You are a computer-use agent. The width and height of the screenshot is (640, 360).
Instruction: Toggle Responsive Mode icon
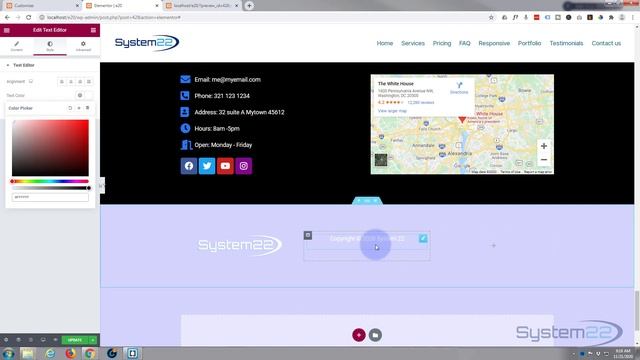[x=43, y=340]
